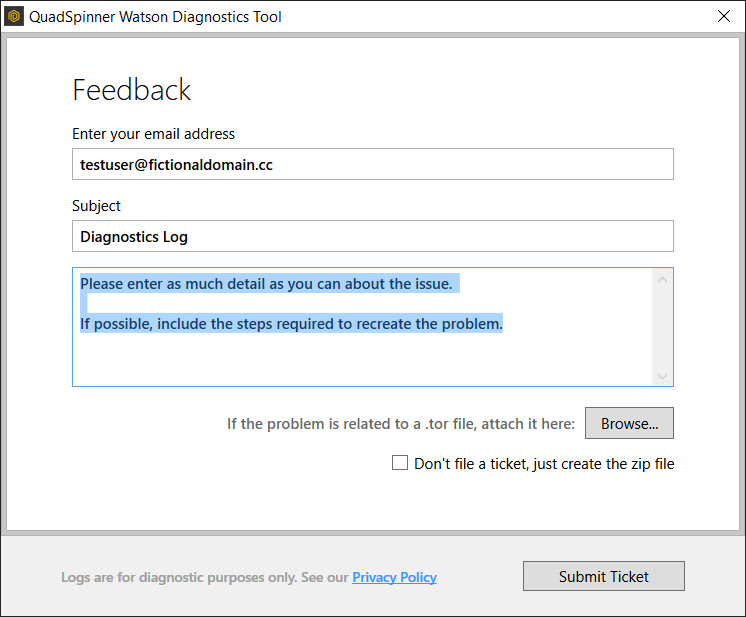Click the highlighted 'recreate the problem' line
This screenshot has width=746, height=617.
coord(291,324)
